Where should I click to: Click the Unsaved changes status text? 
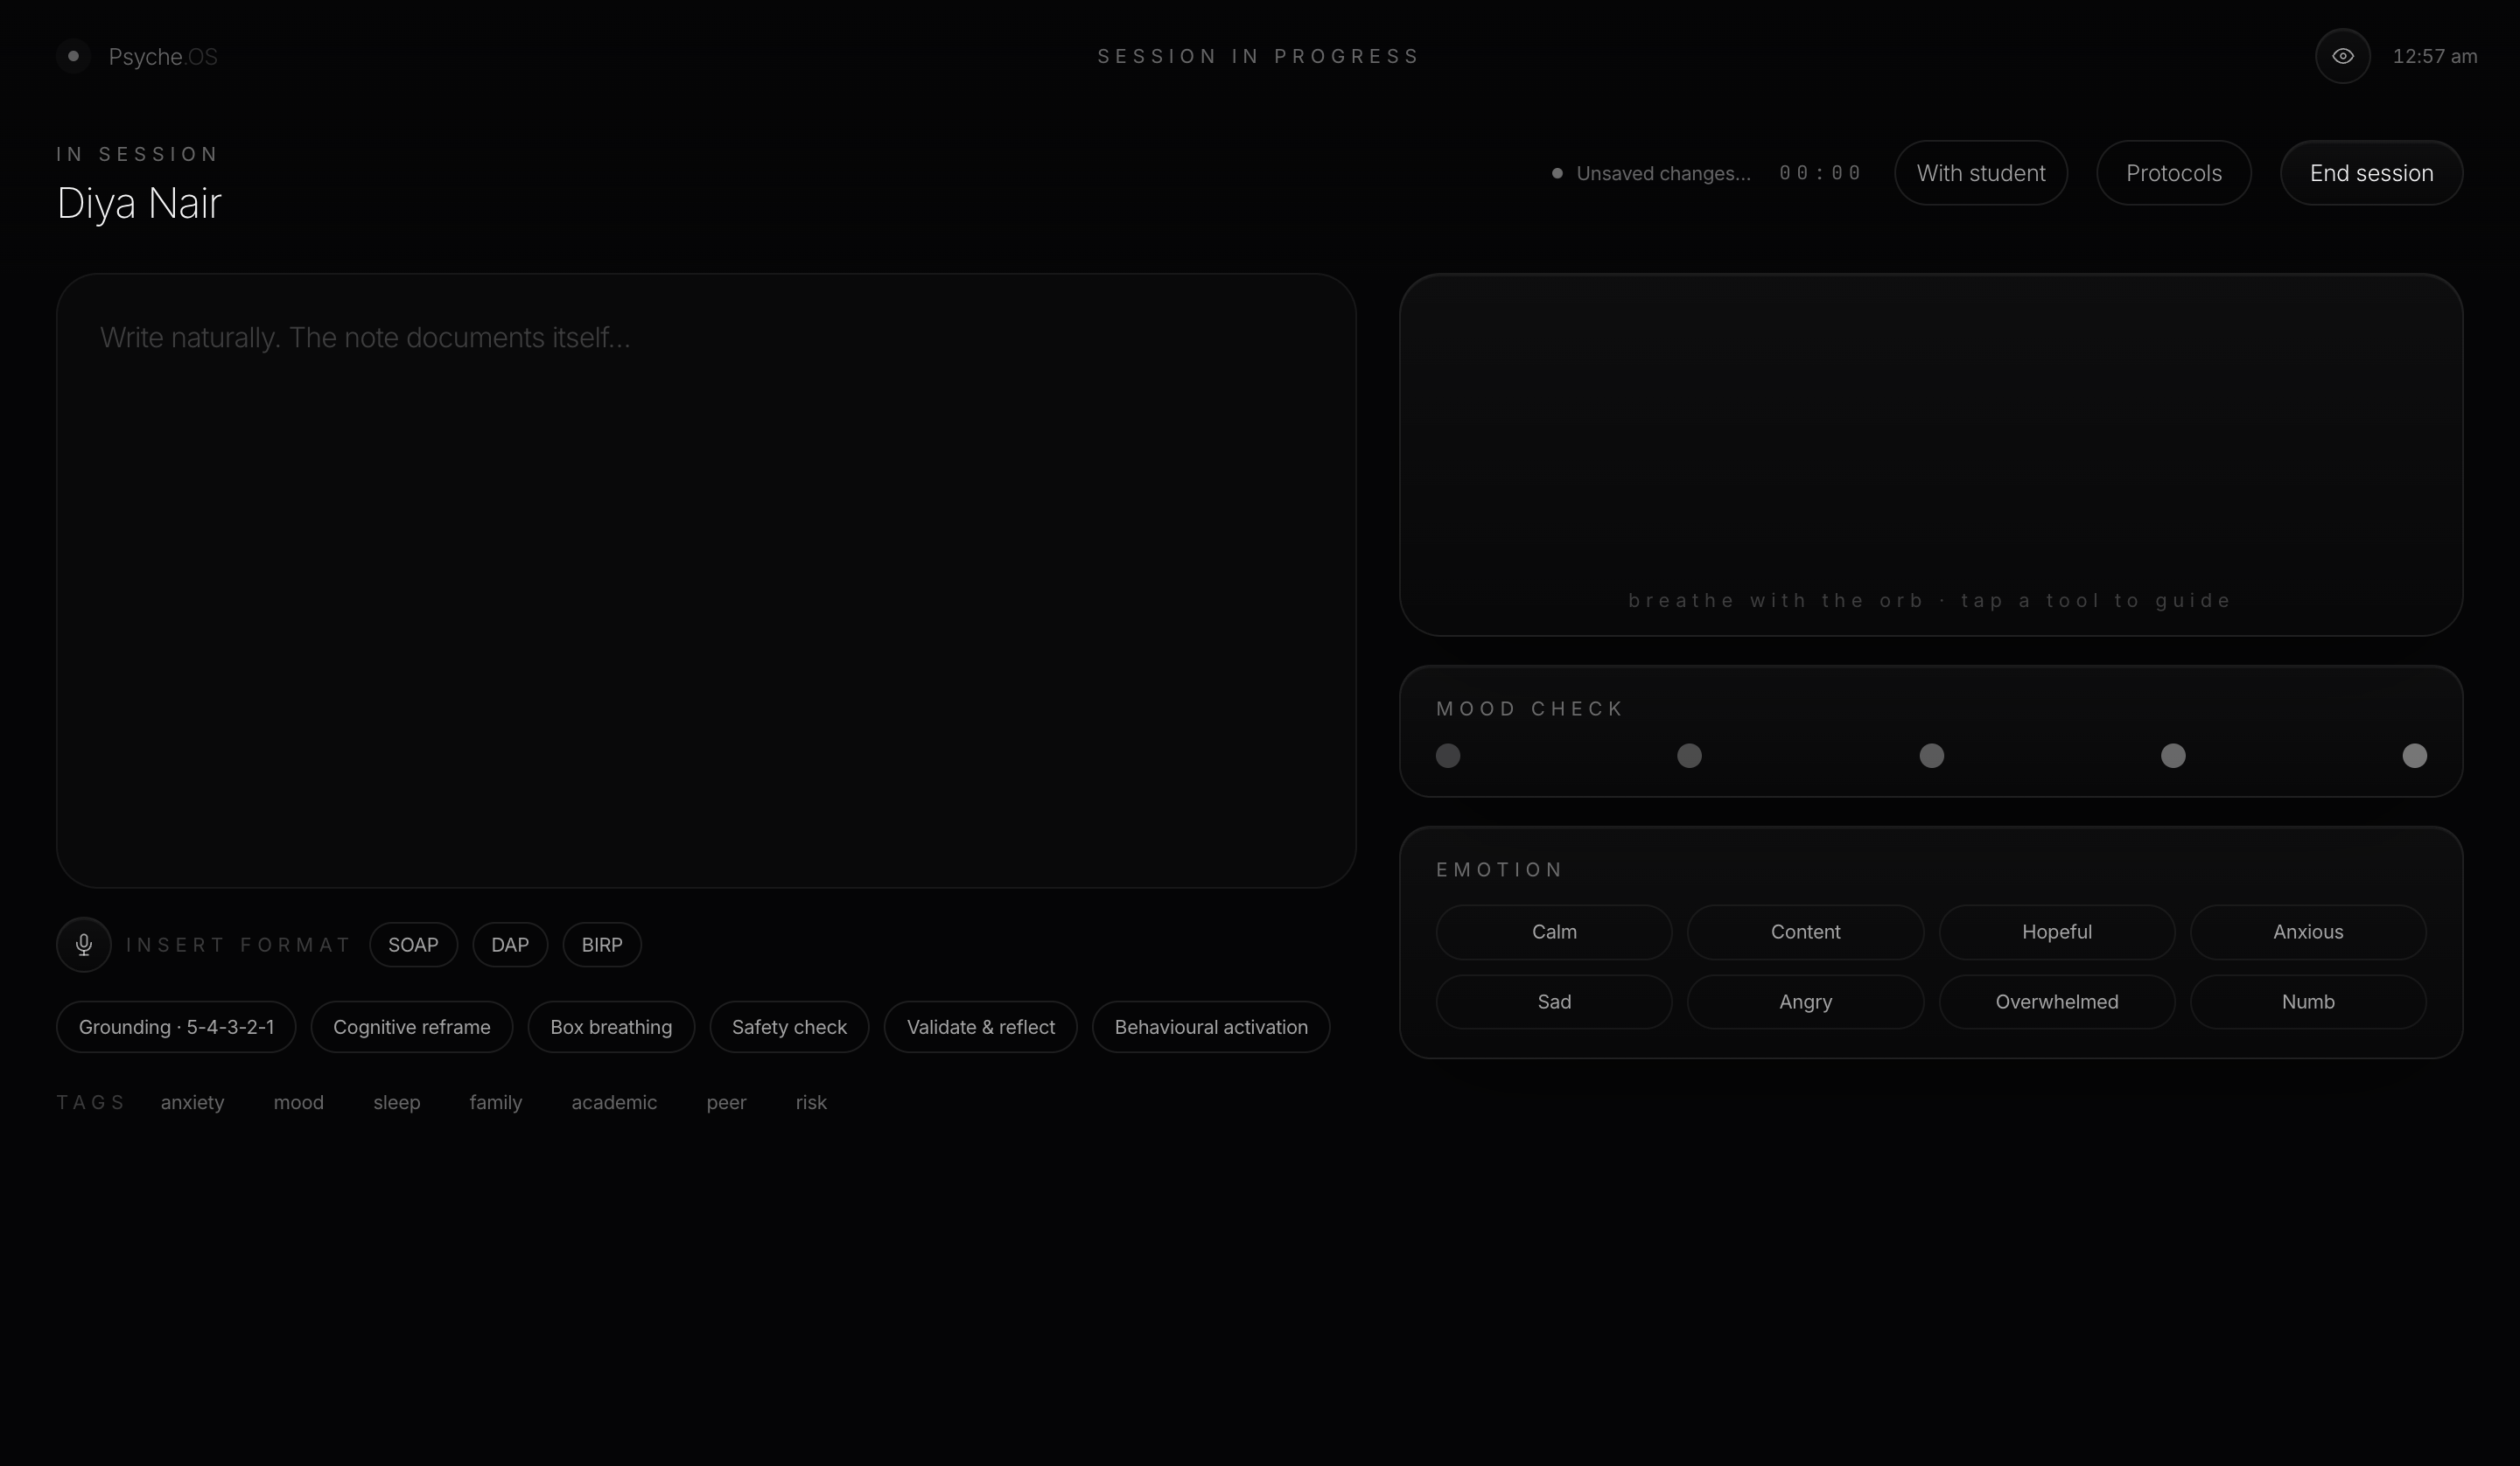(x=1663, y=173)
